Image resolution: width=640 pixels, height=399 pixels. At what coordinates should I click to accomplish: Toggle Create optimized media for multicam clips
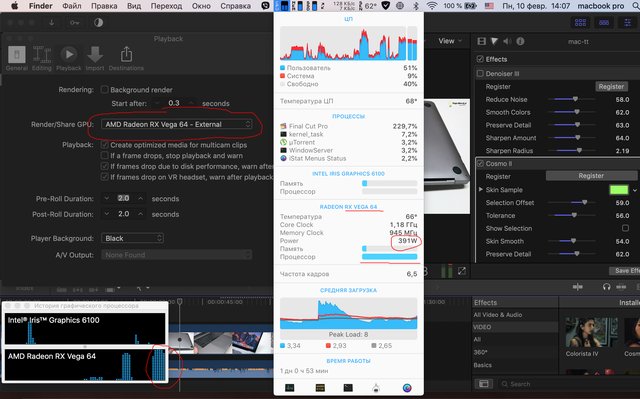click(104, 145)
